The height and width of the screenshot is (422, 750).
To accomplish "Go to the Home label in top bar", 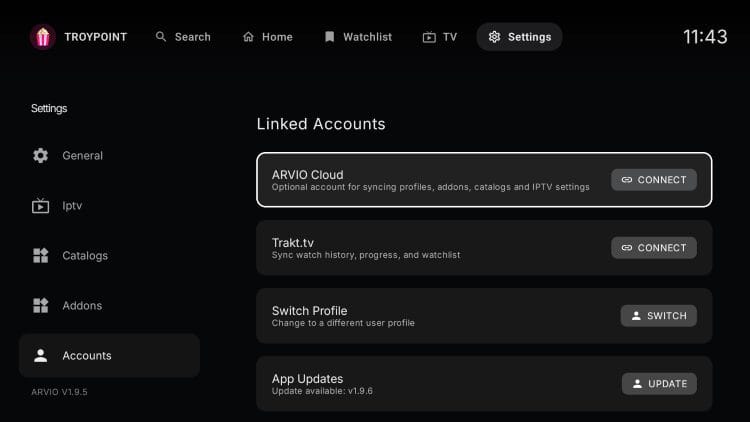I will tap(277, 37).
